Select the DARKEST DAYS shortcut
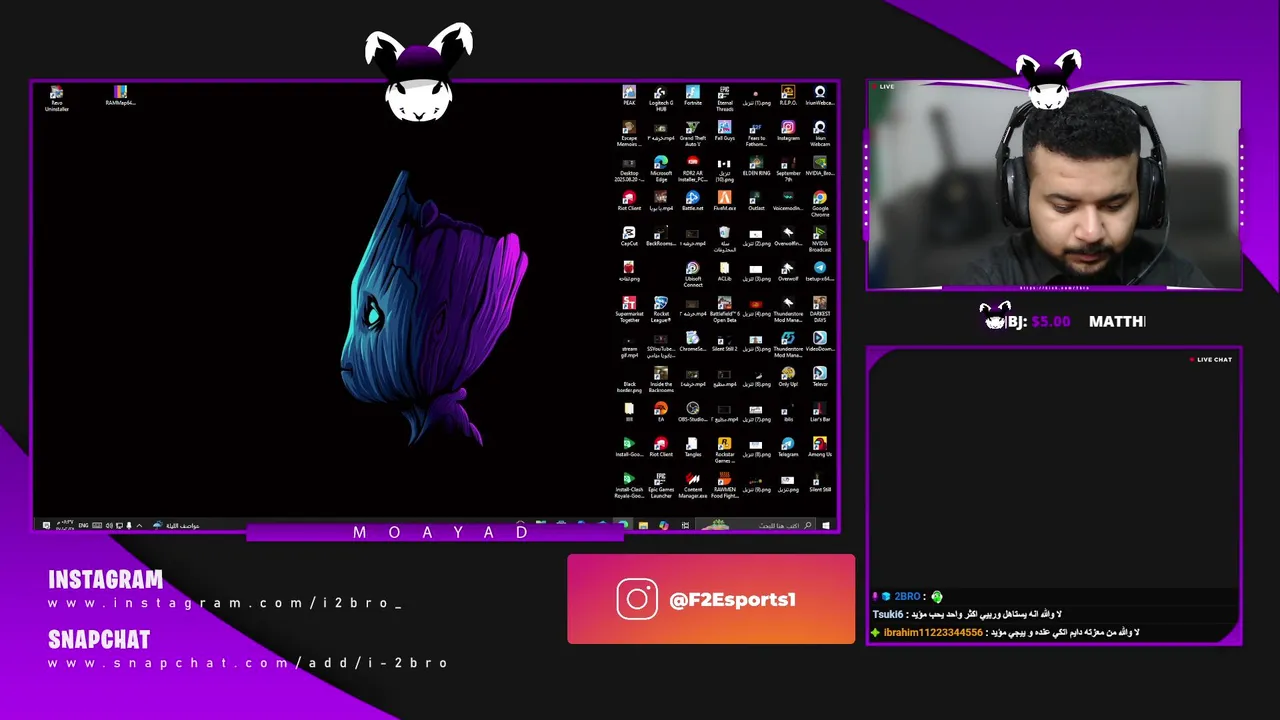Viewport: 1280px width, 720px height. 820,309
